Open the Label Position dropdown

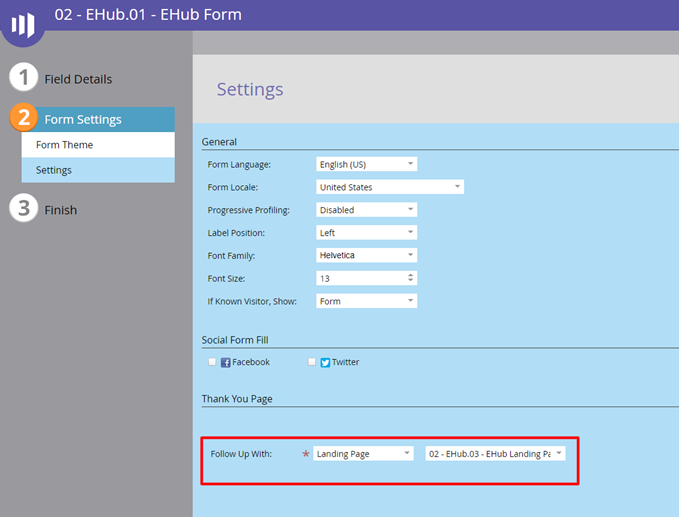[x=366, y=233]
